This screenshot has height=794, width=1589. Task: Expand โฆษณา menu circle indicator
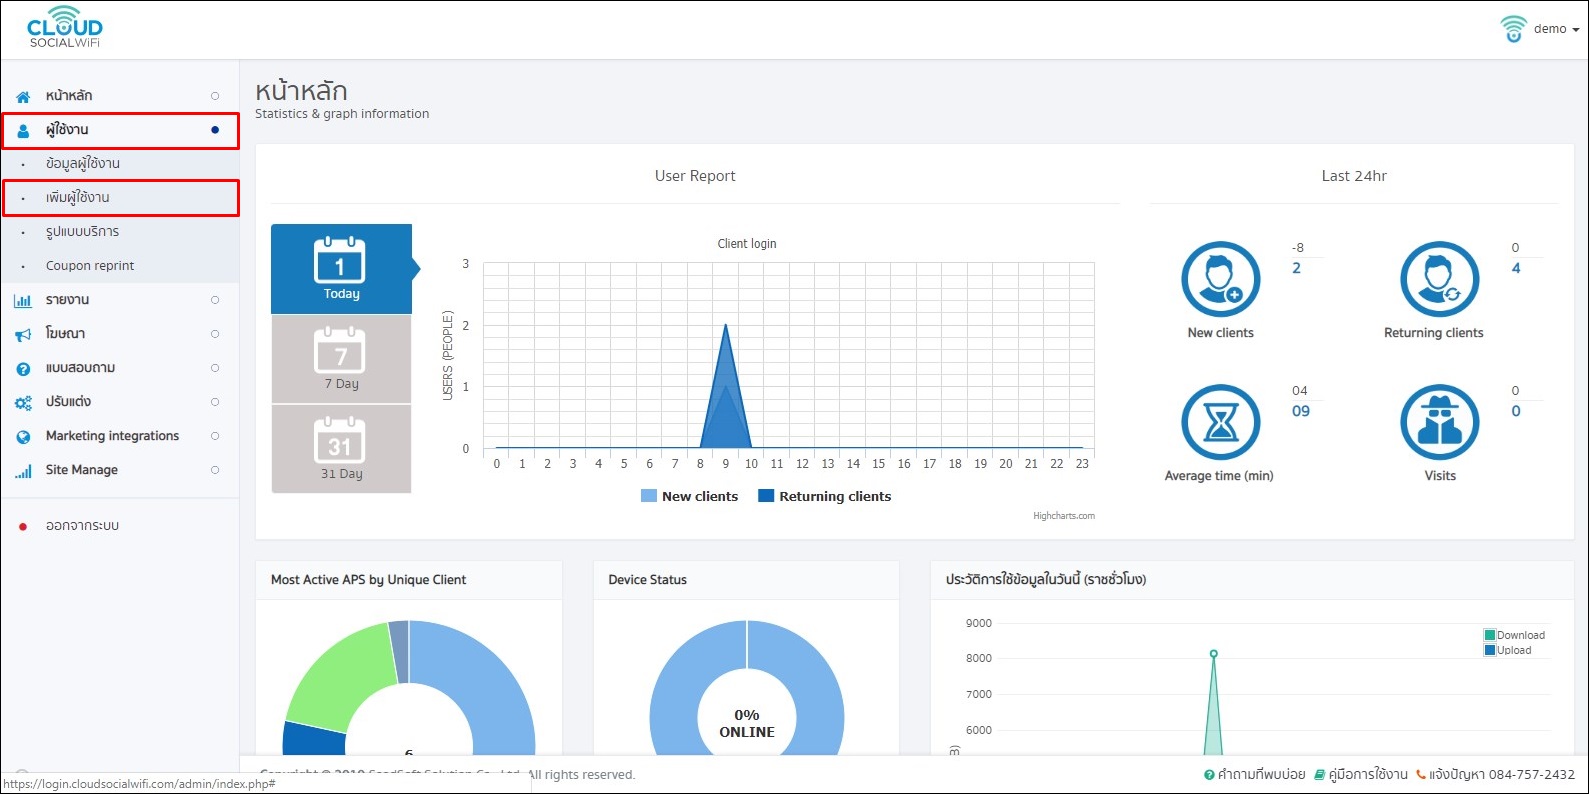[215, 334]
